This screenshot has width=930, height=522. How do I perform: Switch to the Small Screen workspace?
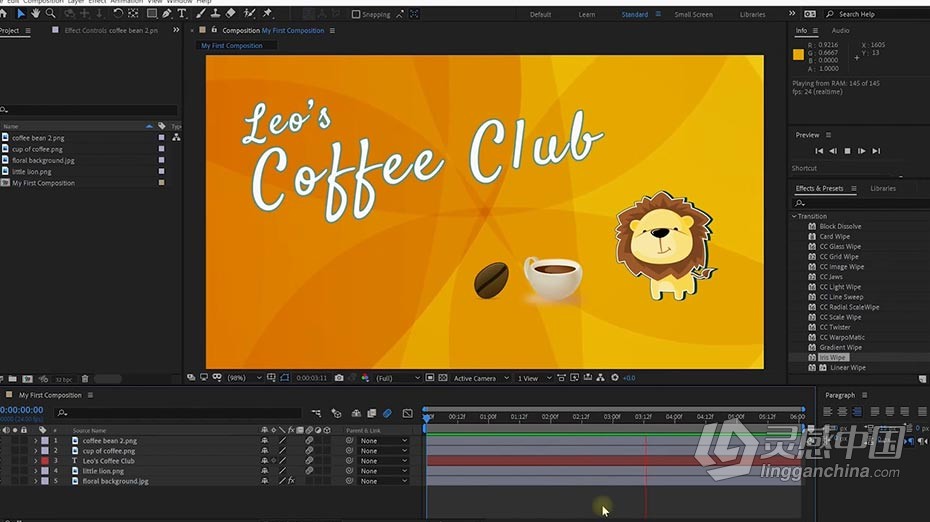(693, 14)
